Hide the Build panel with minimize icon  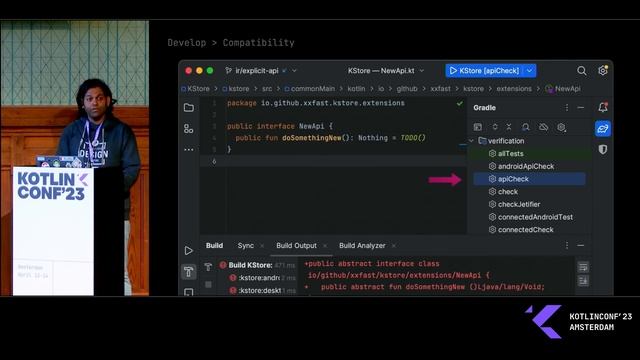click(581, 245)
